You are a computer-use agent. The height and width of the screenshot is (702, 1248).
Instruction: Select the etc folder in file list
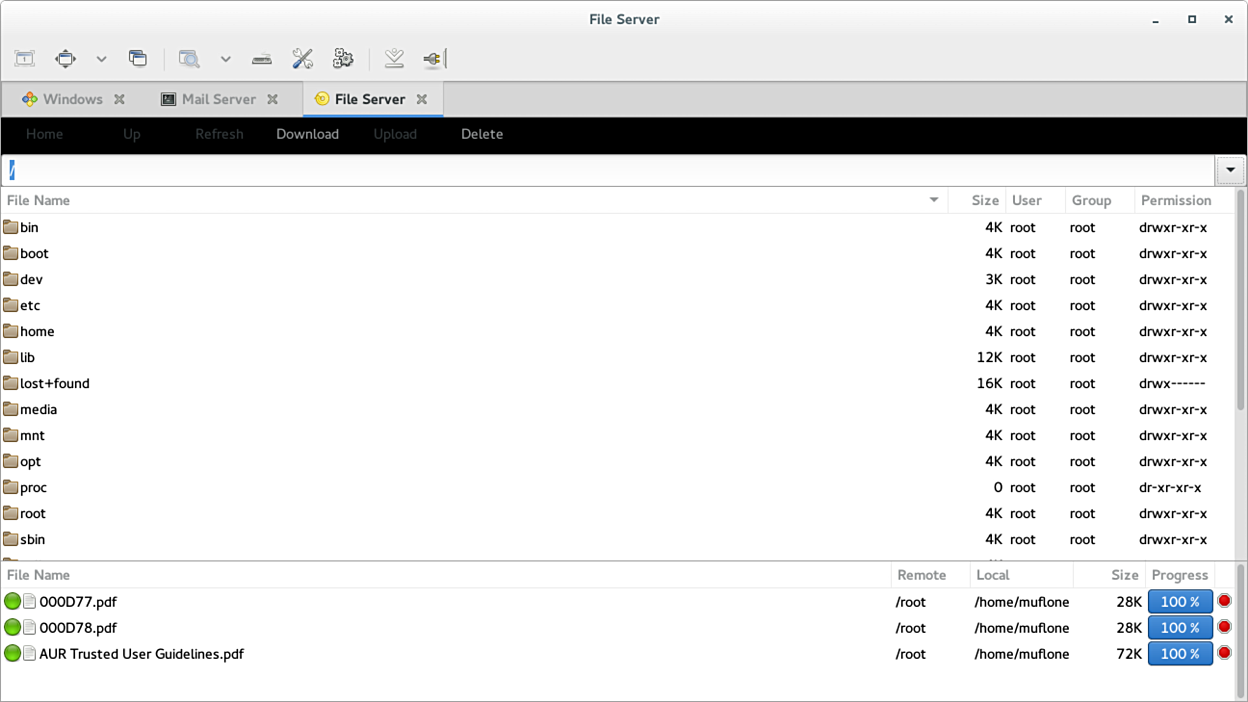[30, 305]
